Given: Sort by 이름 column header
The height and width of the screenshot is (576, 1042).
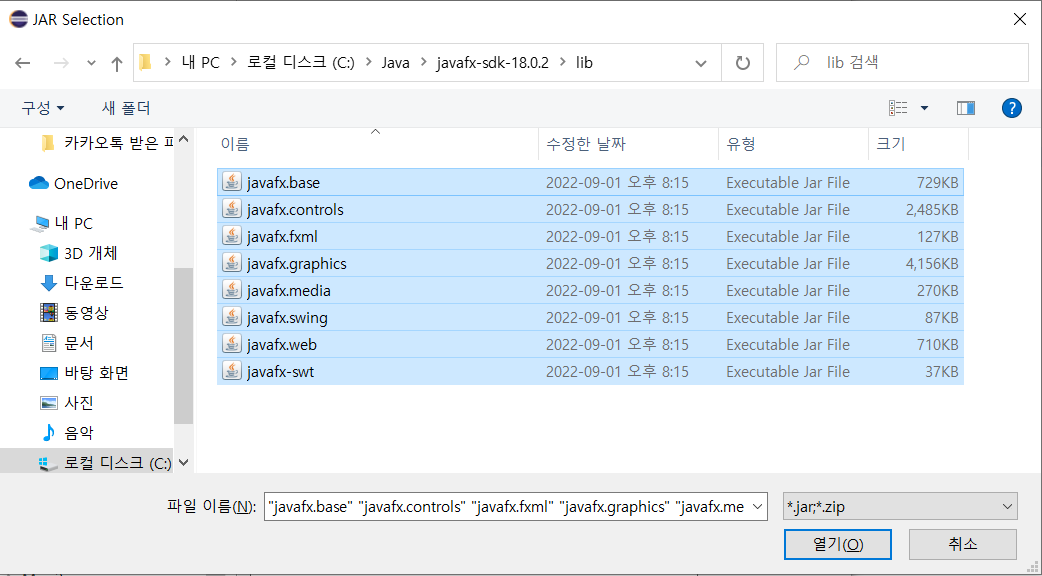Looking at the screenshot, I should [x=377, y=144].
